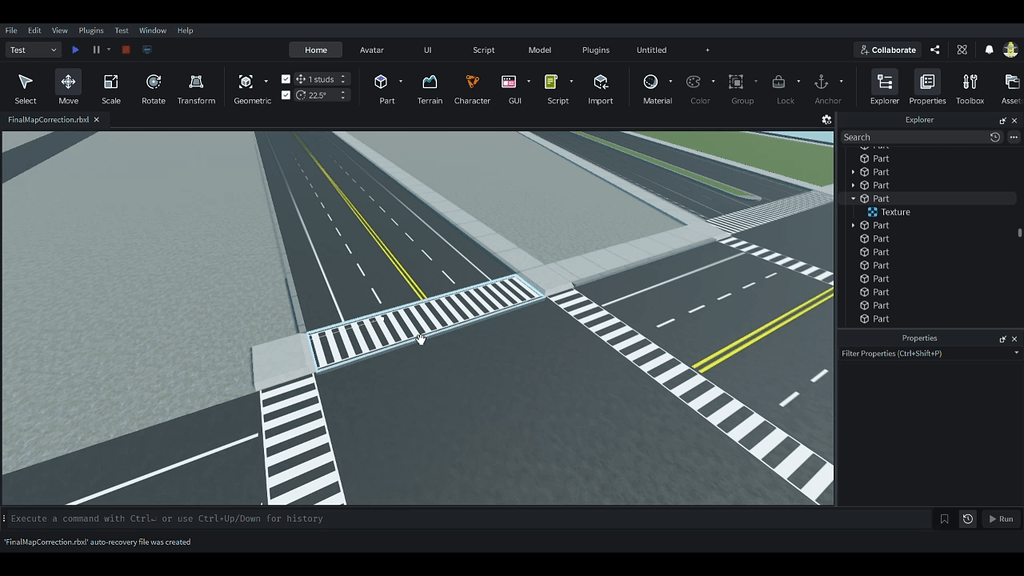Switch to the UI tab
Image resolution: width=1024 pixels, height=576 pixels.
point(428,50)
